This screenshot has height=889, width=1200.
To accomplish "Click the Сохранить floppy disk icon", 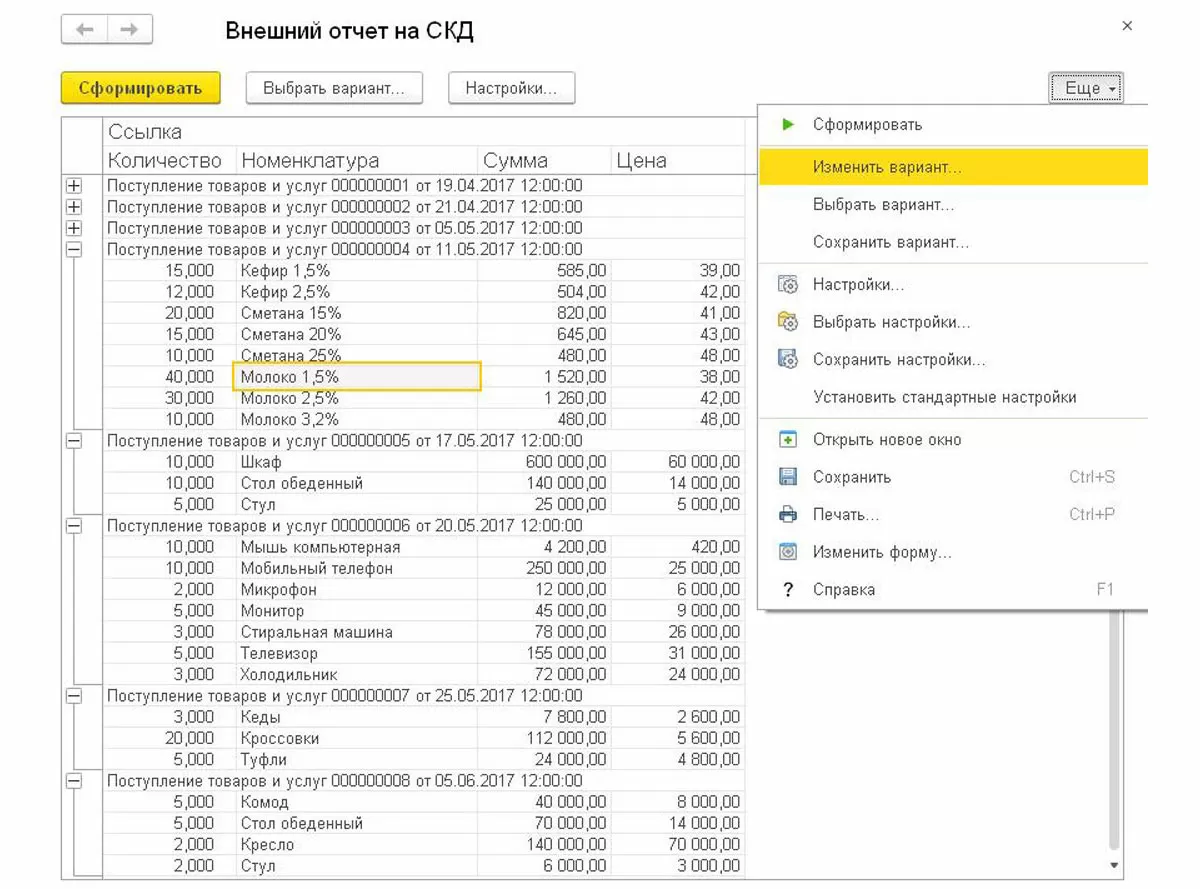I will (788, 477).
